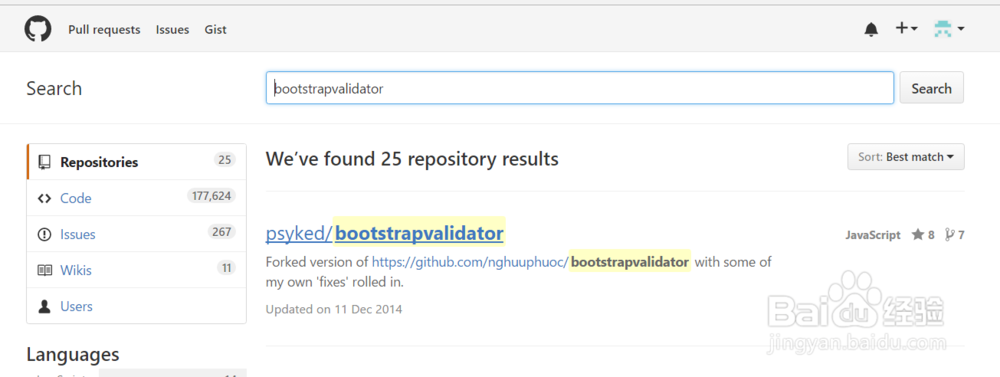Open Issues in the top navigation
The image size is (1000, 377).
[172, 29]
